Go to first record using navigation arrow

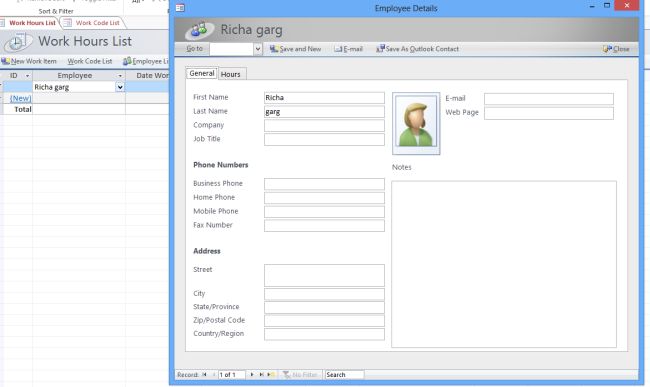pyautogui.click(x=204, y=375)
